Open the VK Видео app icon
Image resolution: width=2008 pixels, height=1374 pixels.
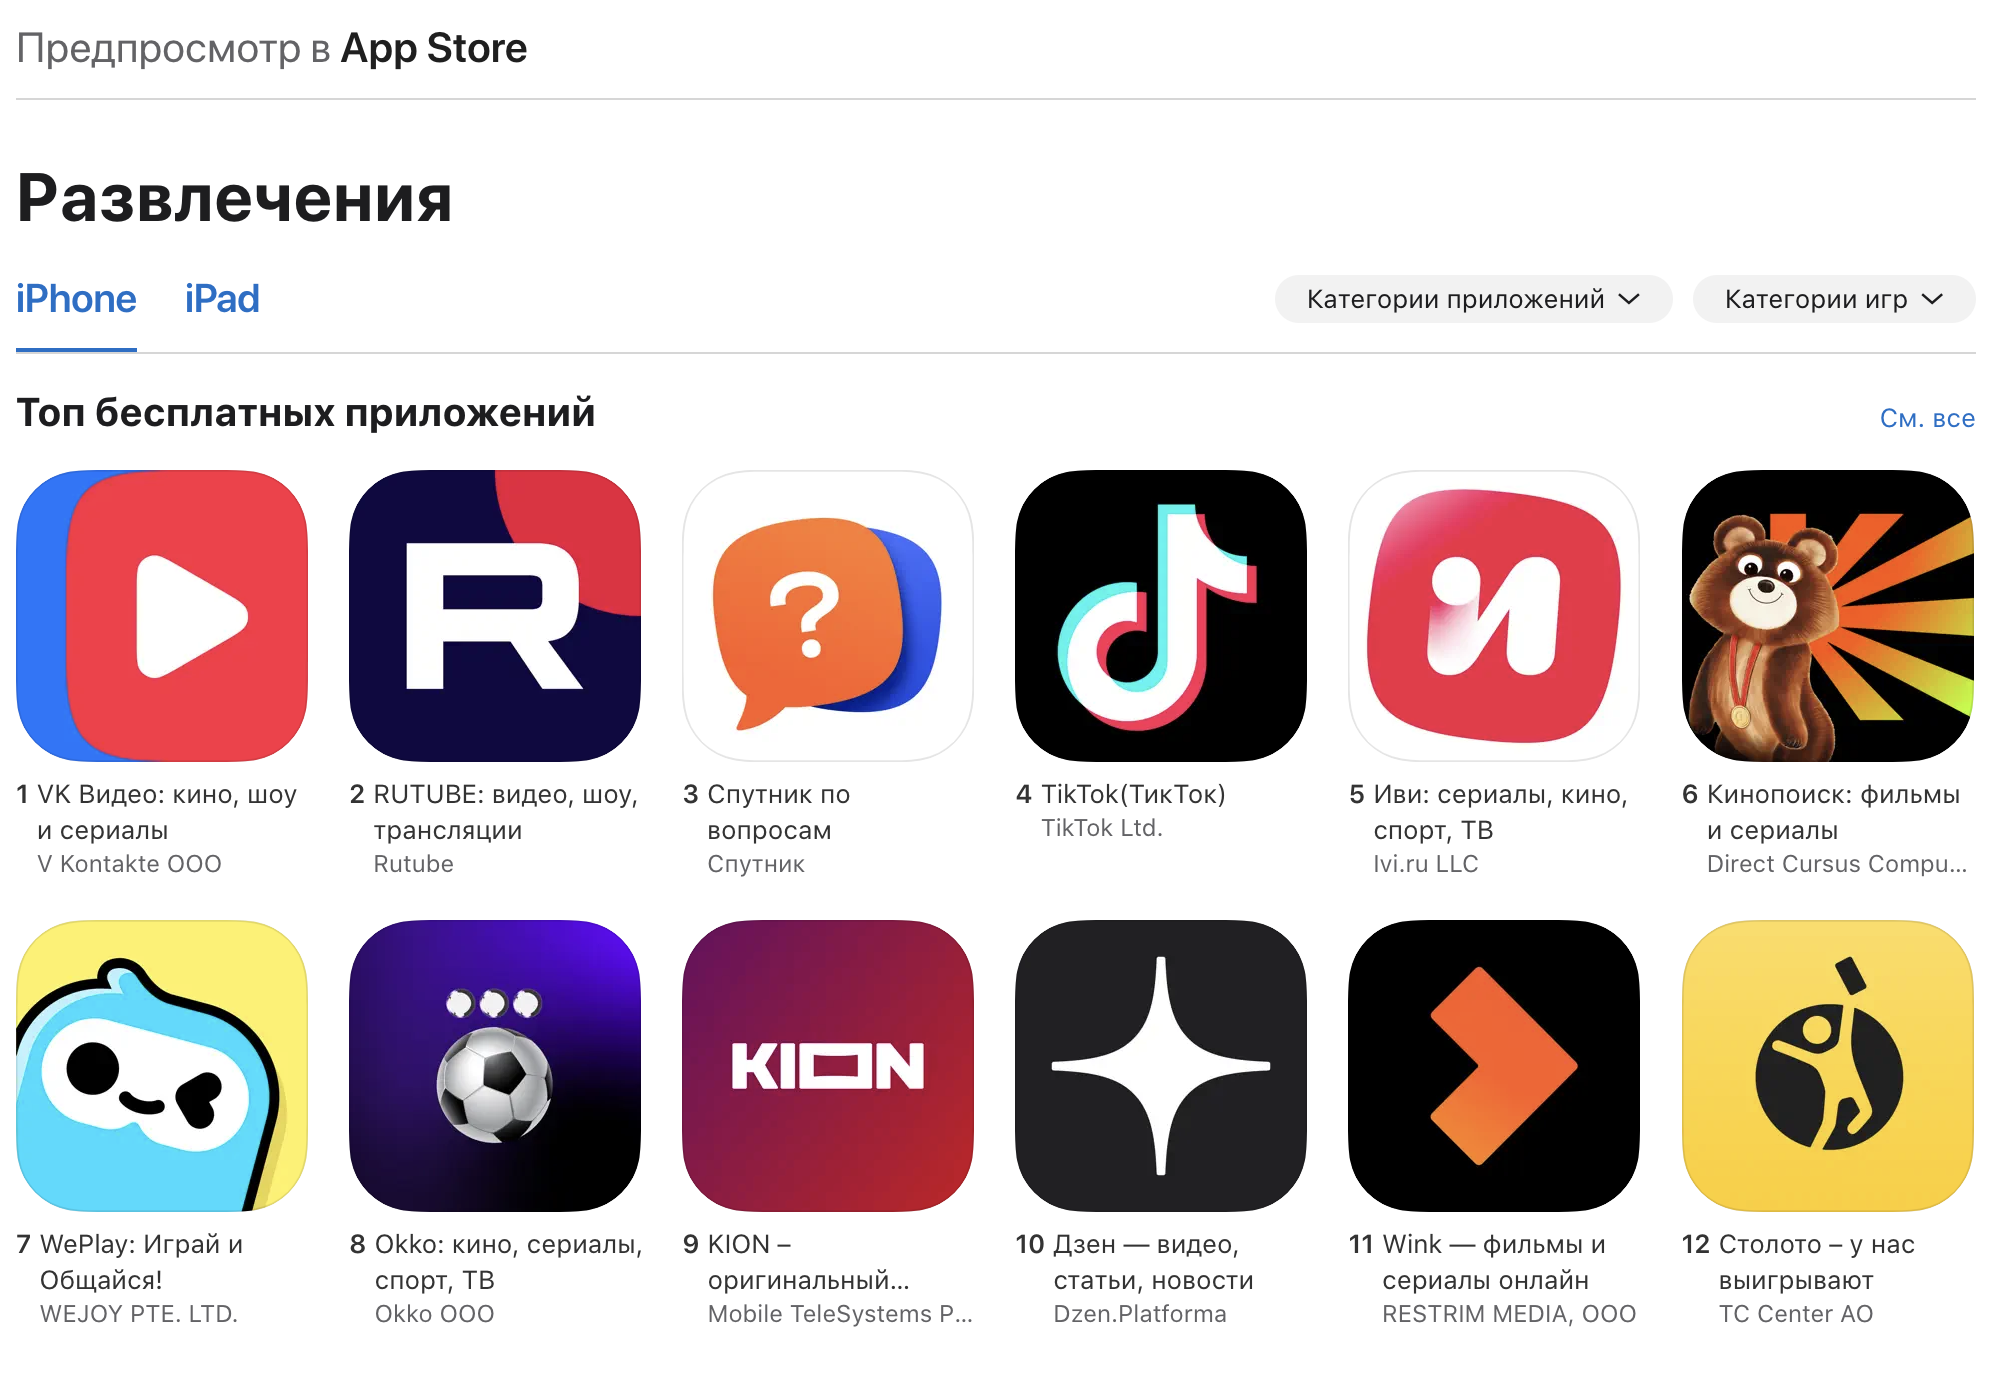pos(162,616)
